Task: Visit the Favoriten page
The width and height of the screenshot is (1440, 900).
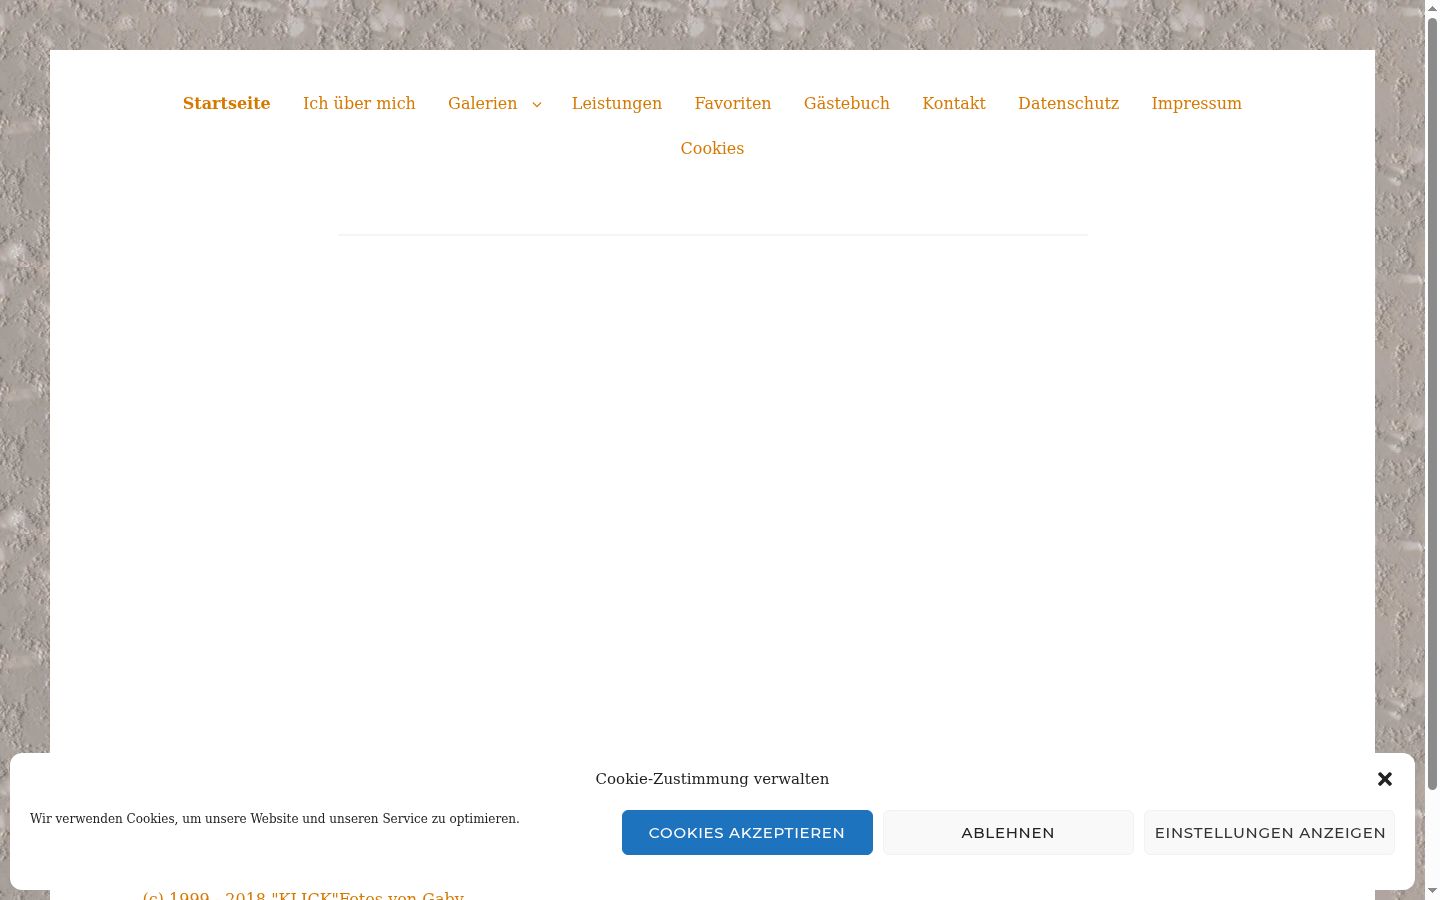Action: pyautogui.click(x=733, y=103)
